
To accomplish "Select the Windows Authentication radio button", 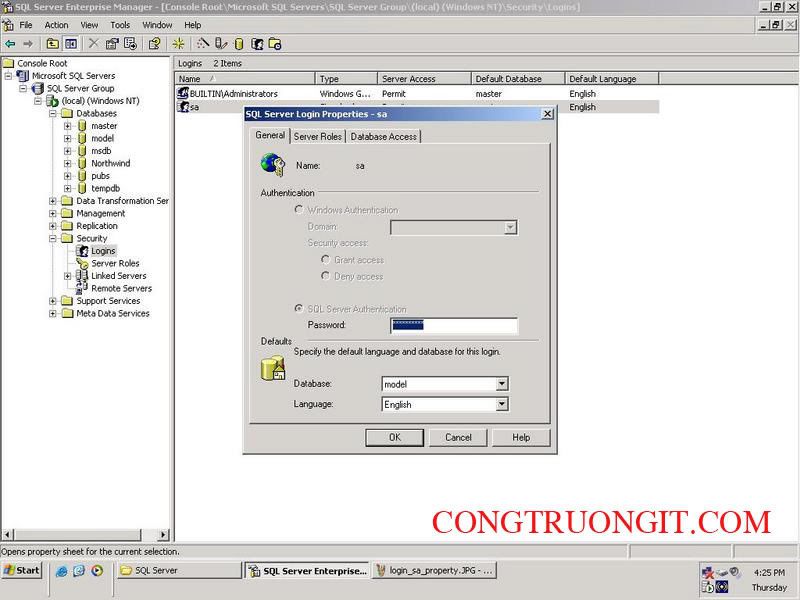I will [x=299, y=210].
